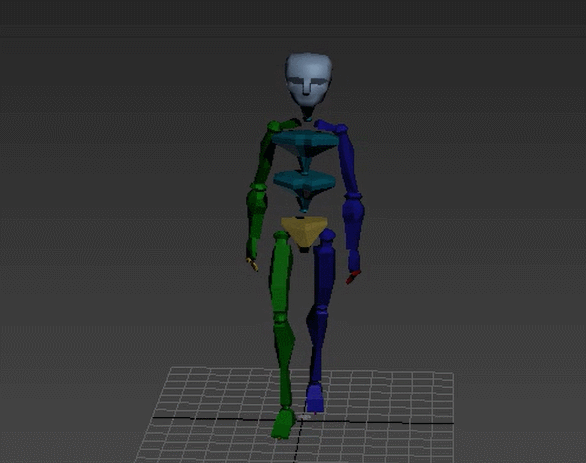
Task: Select the lower teal spine segment
Action: click(x=305, y=191)
